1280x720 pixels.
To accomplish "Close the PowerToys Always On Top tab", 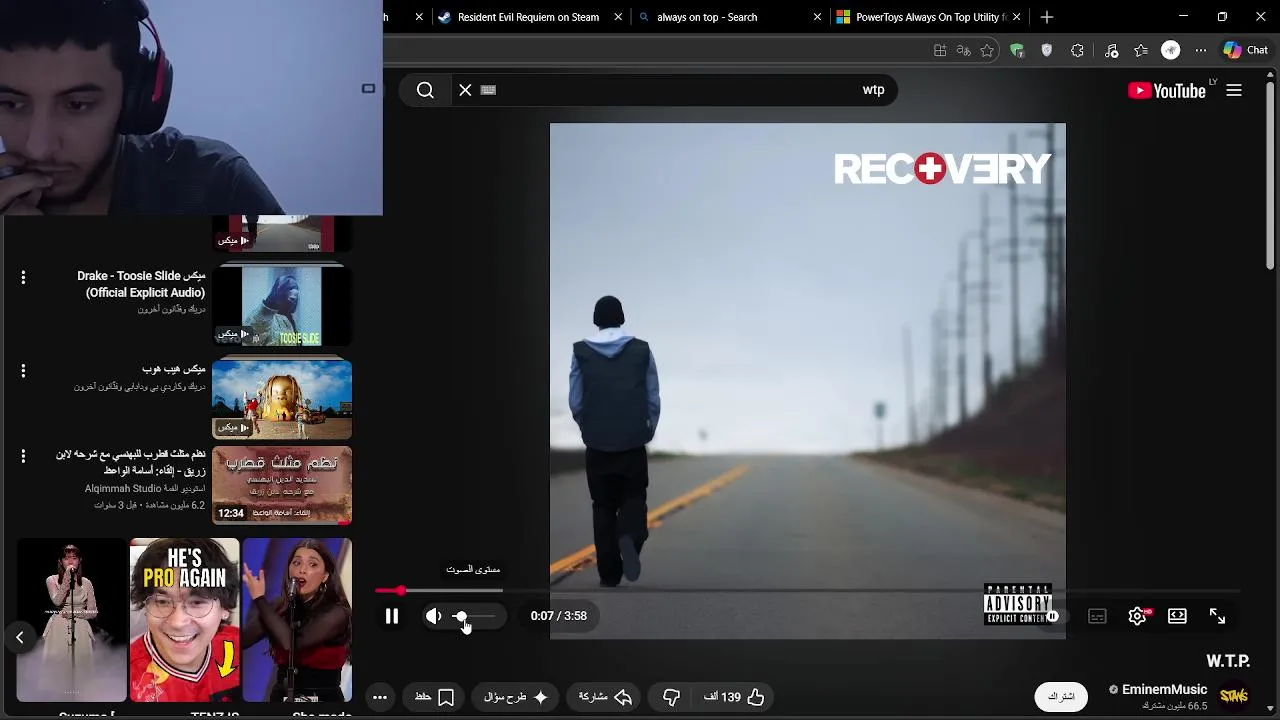I will pyautogui.click(x=1016, y=17).
